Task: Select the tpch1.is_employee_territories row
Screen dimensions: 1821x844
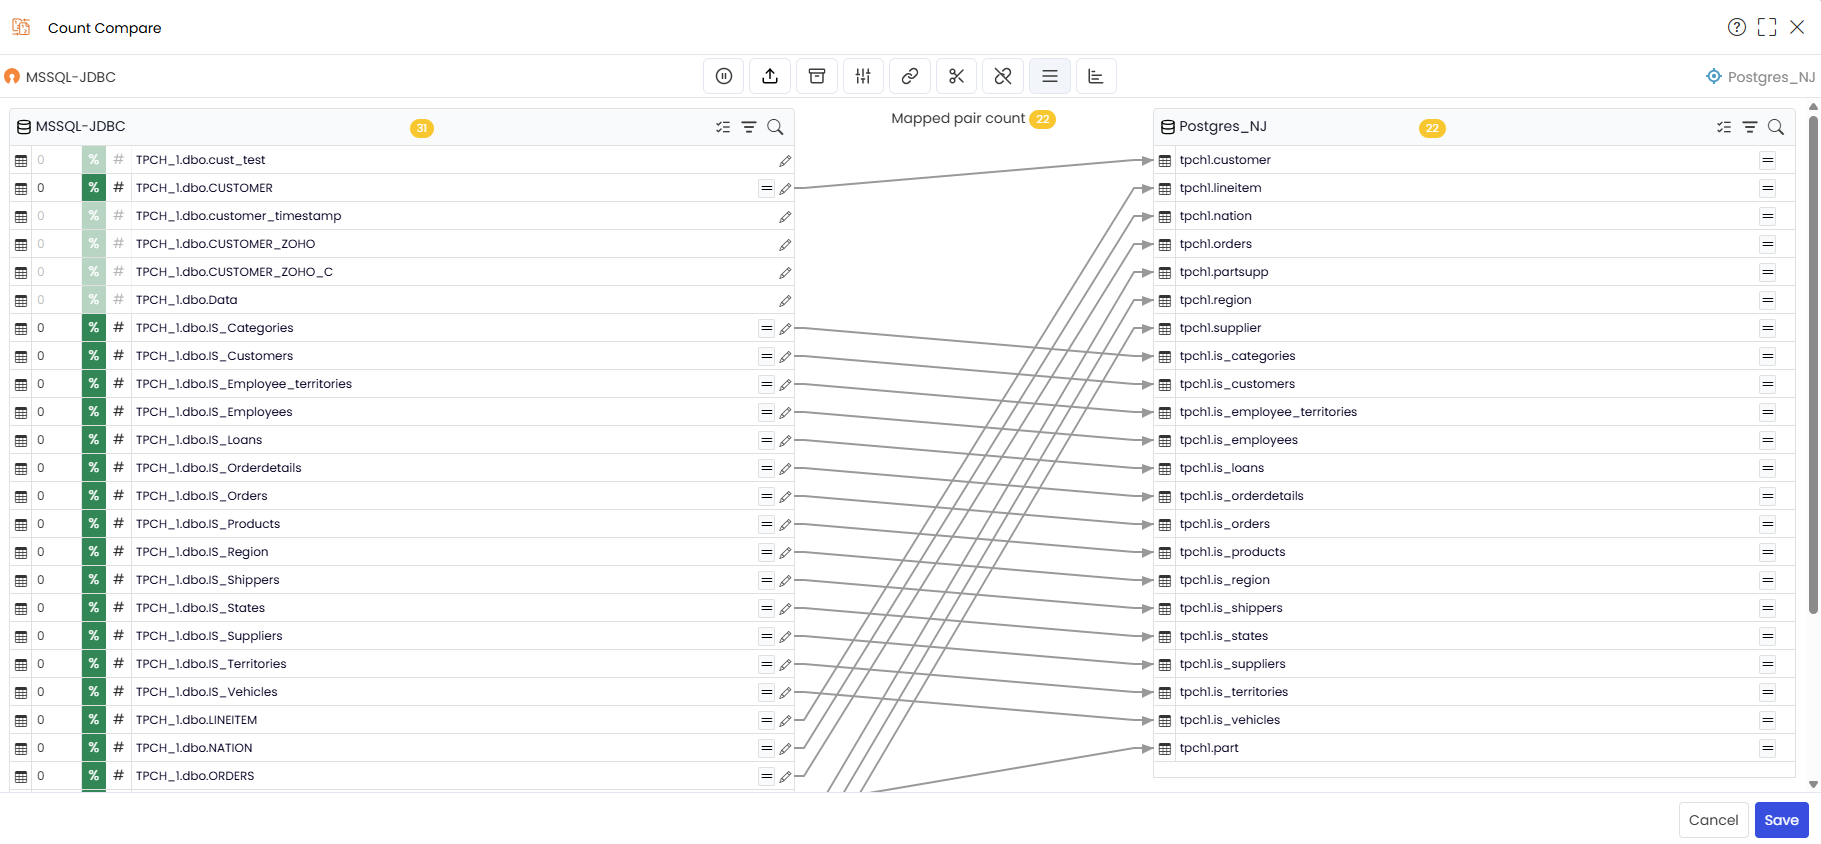Action: [1474, 412]
